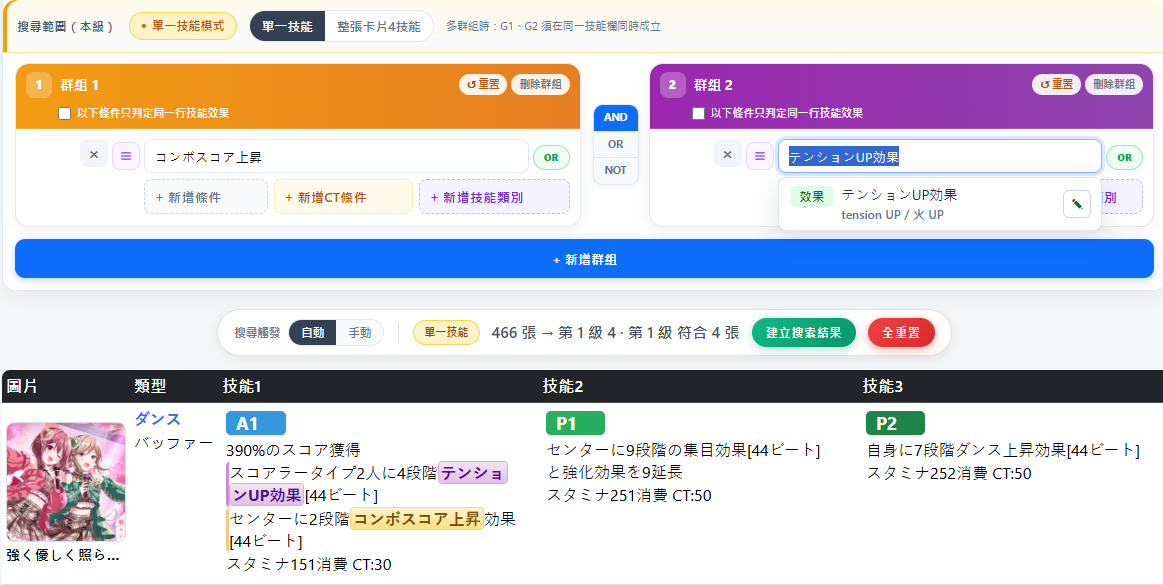
Task: Click the A1 skill badge
Action: tap(256, 423)
